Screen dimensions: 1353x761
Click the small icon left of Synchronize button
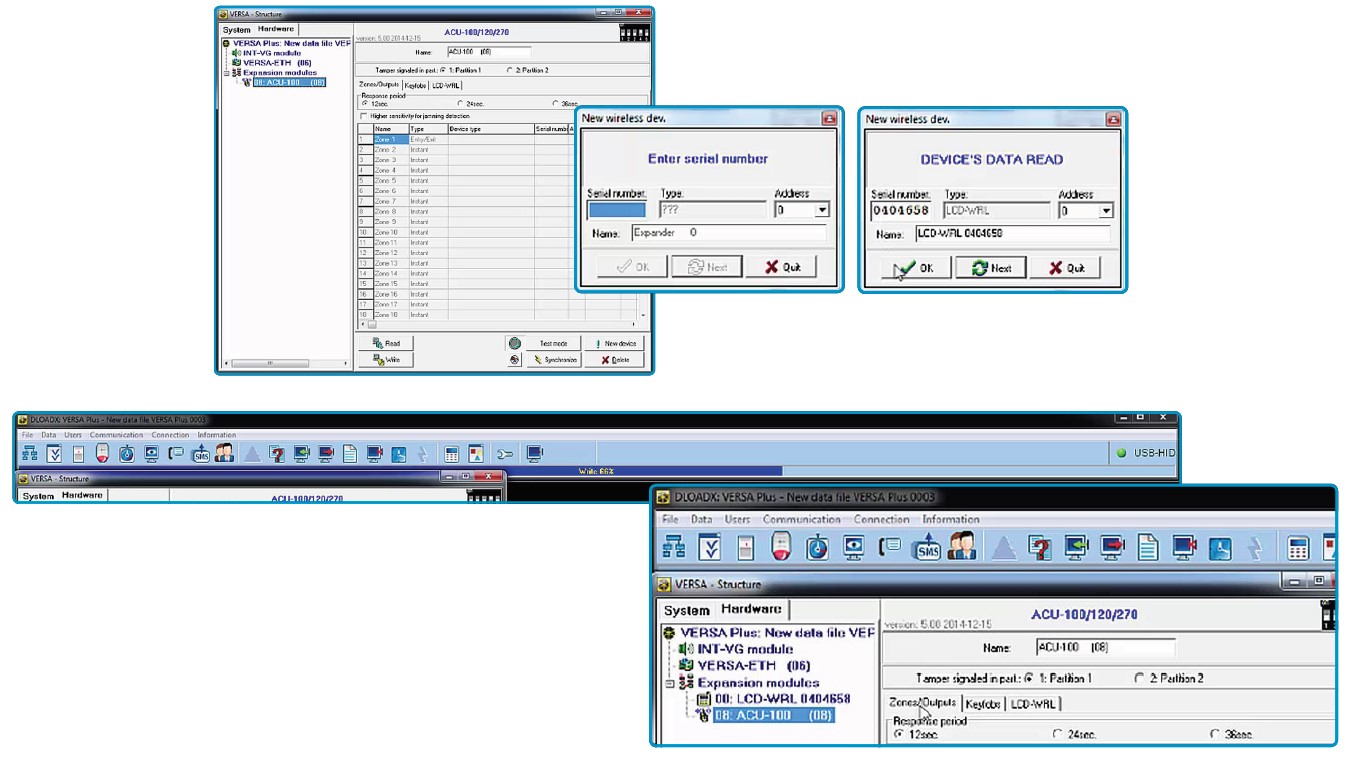514,360
